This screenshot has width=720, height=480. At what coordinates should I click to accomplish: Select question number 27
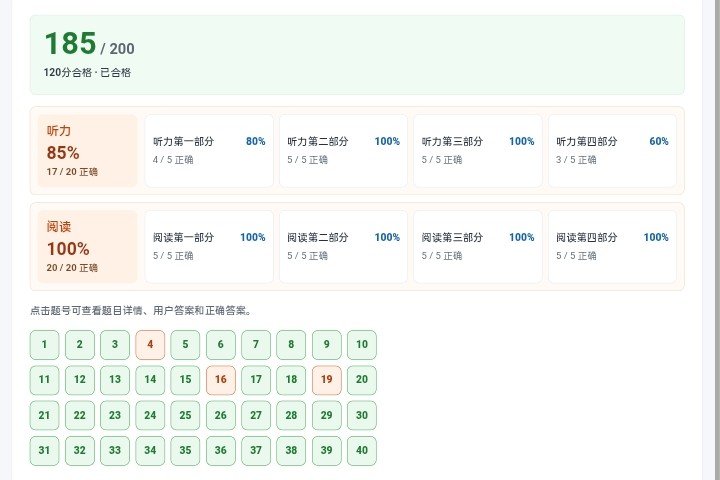point(256,415)
